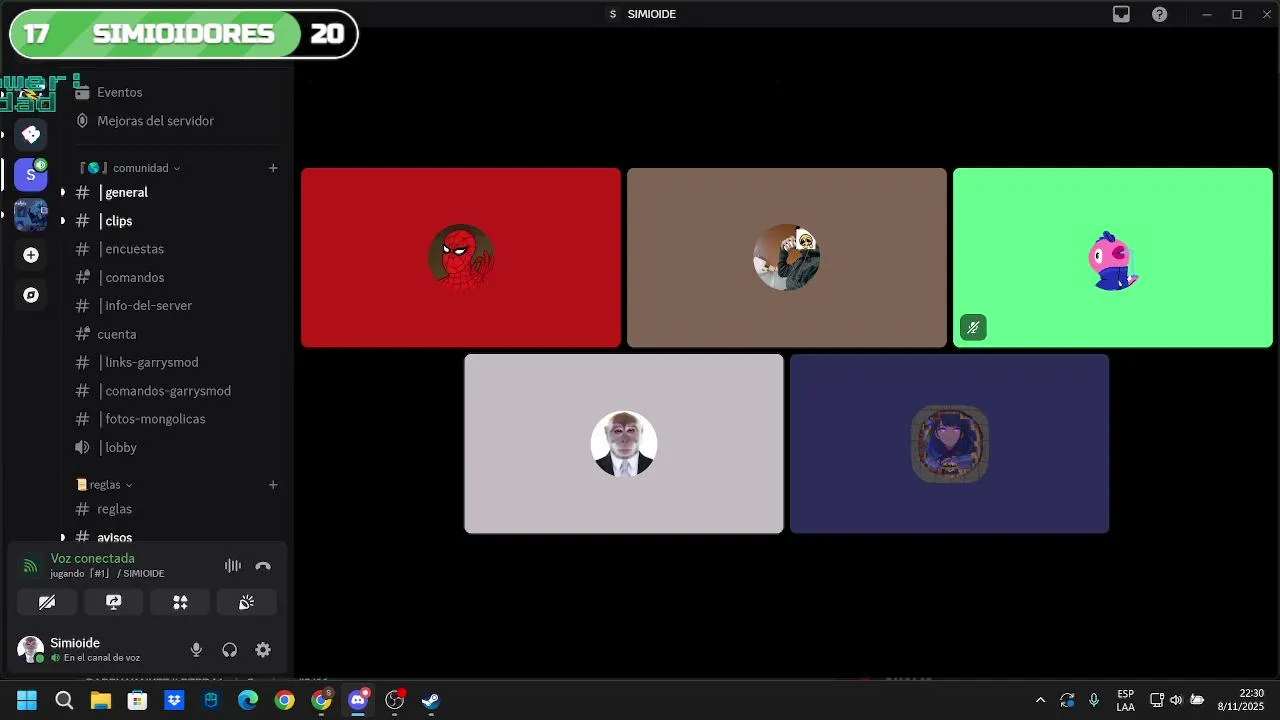This screenshot has height=720, width=1280.
Task: Add a server plus button
Action: pos(31,255)
